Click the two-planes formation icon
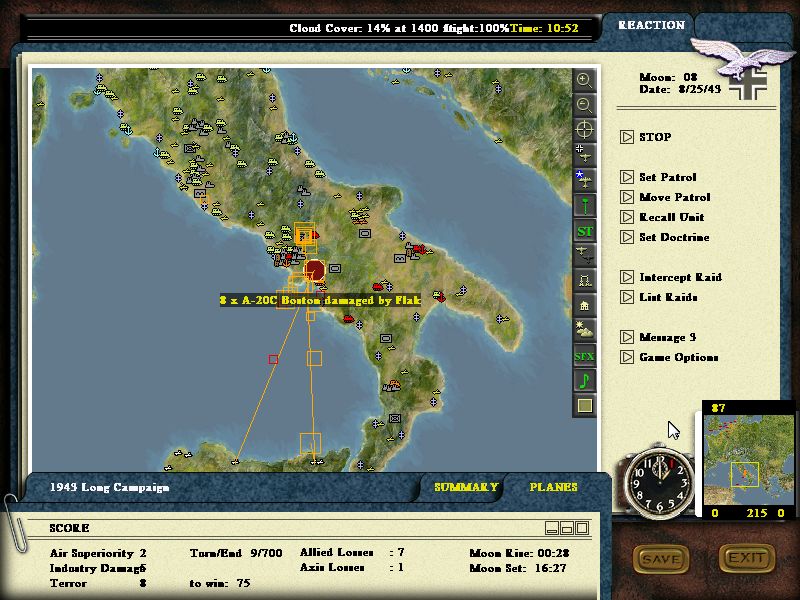The image size is (800, 600). click(584, 256)
